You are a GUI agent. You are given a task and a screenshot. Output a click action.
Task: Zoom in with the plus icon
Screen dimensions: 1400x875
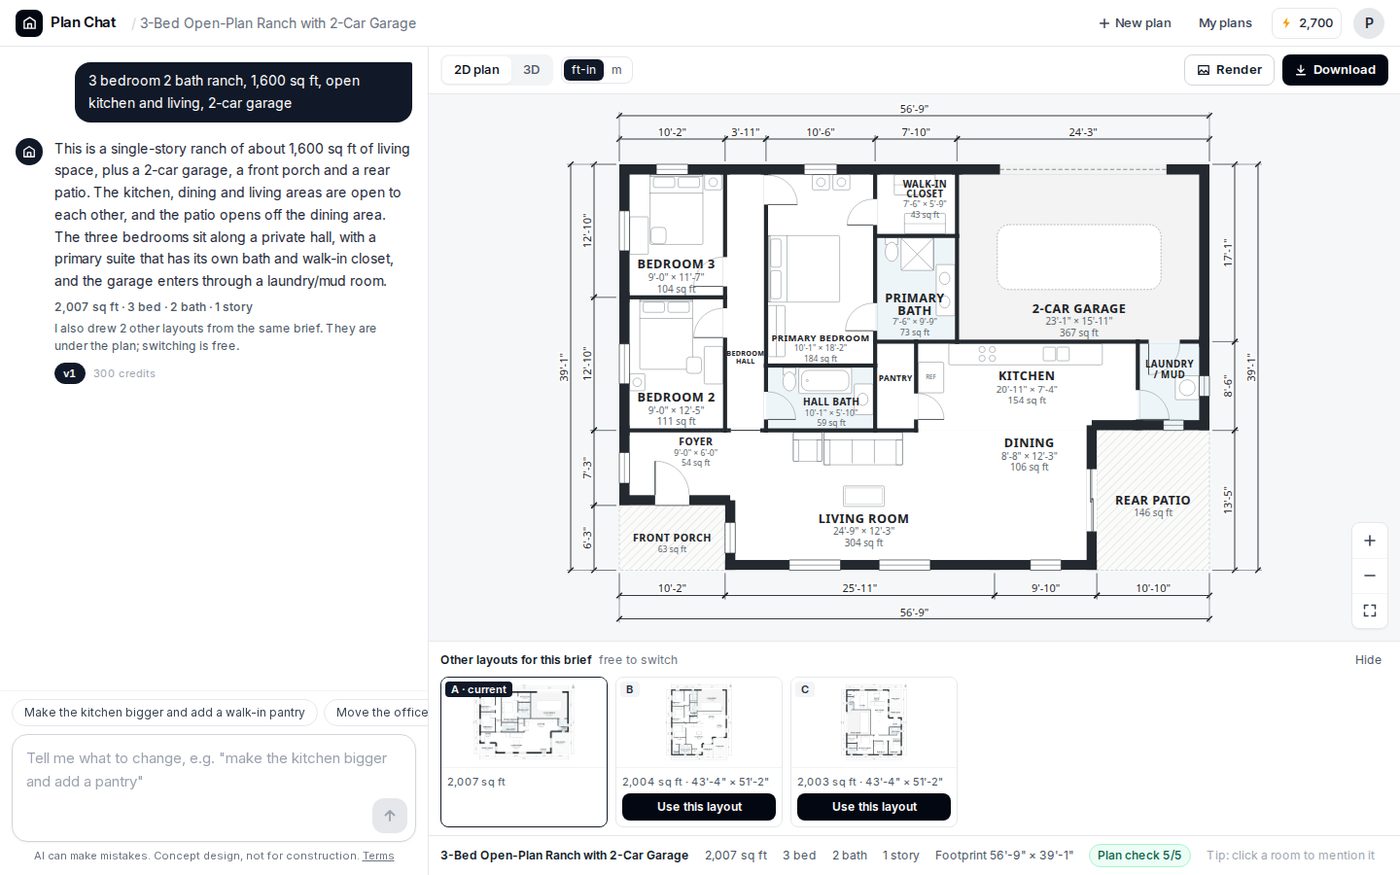pos(1369,541)
